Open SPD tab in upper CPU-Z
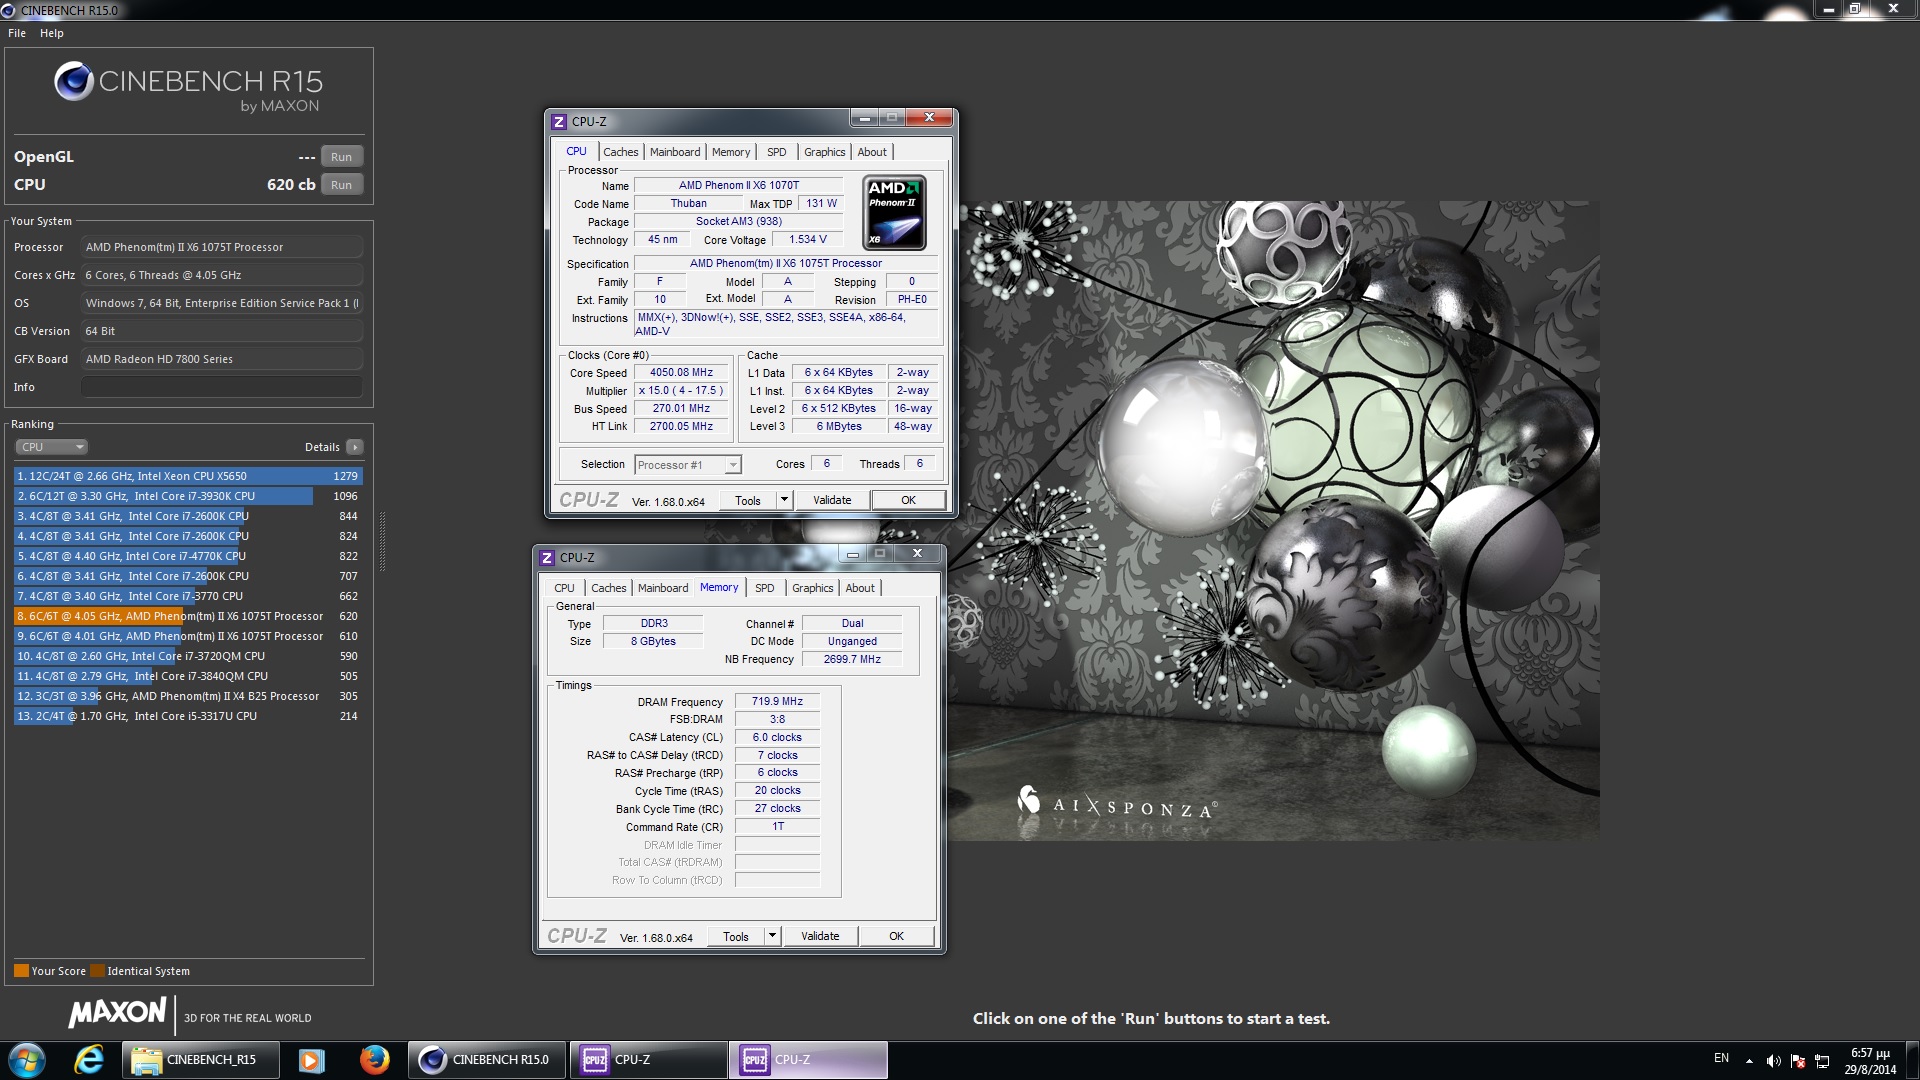The image size is (1920, 1080). pos(777,152)
